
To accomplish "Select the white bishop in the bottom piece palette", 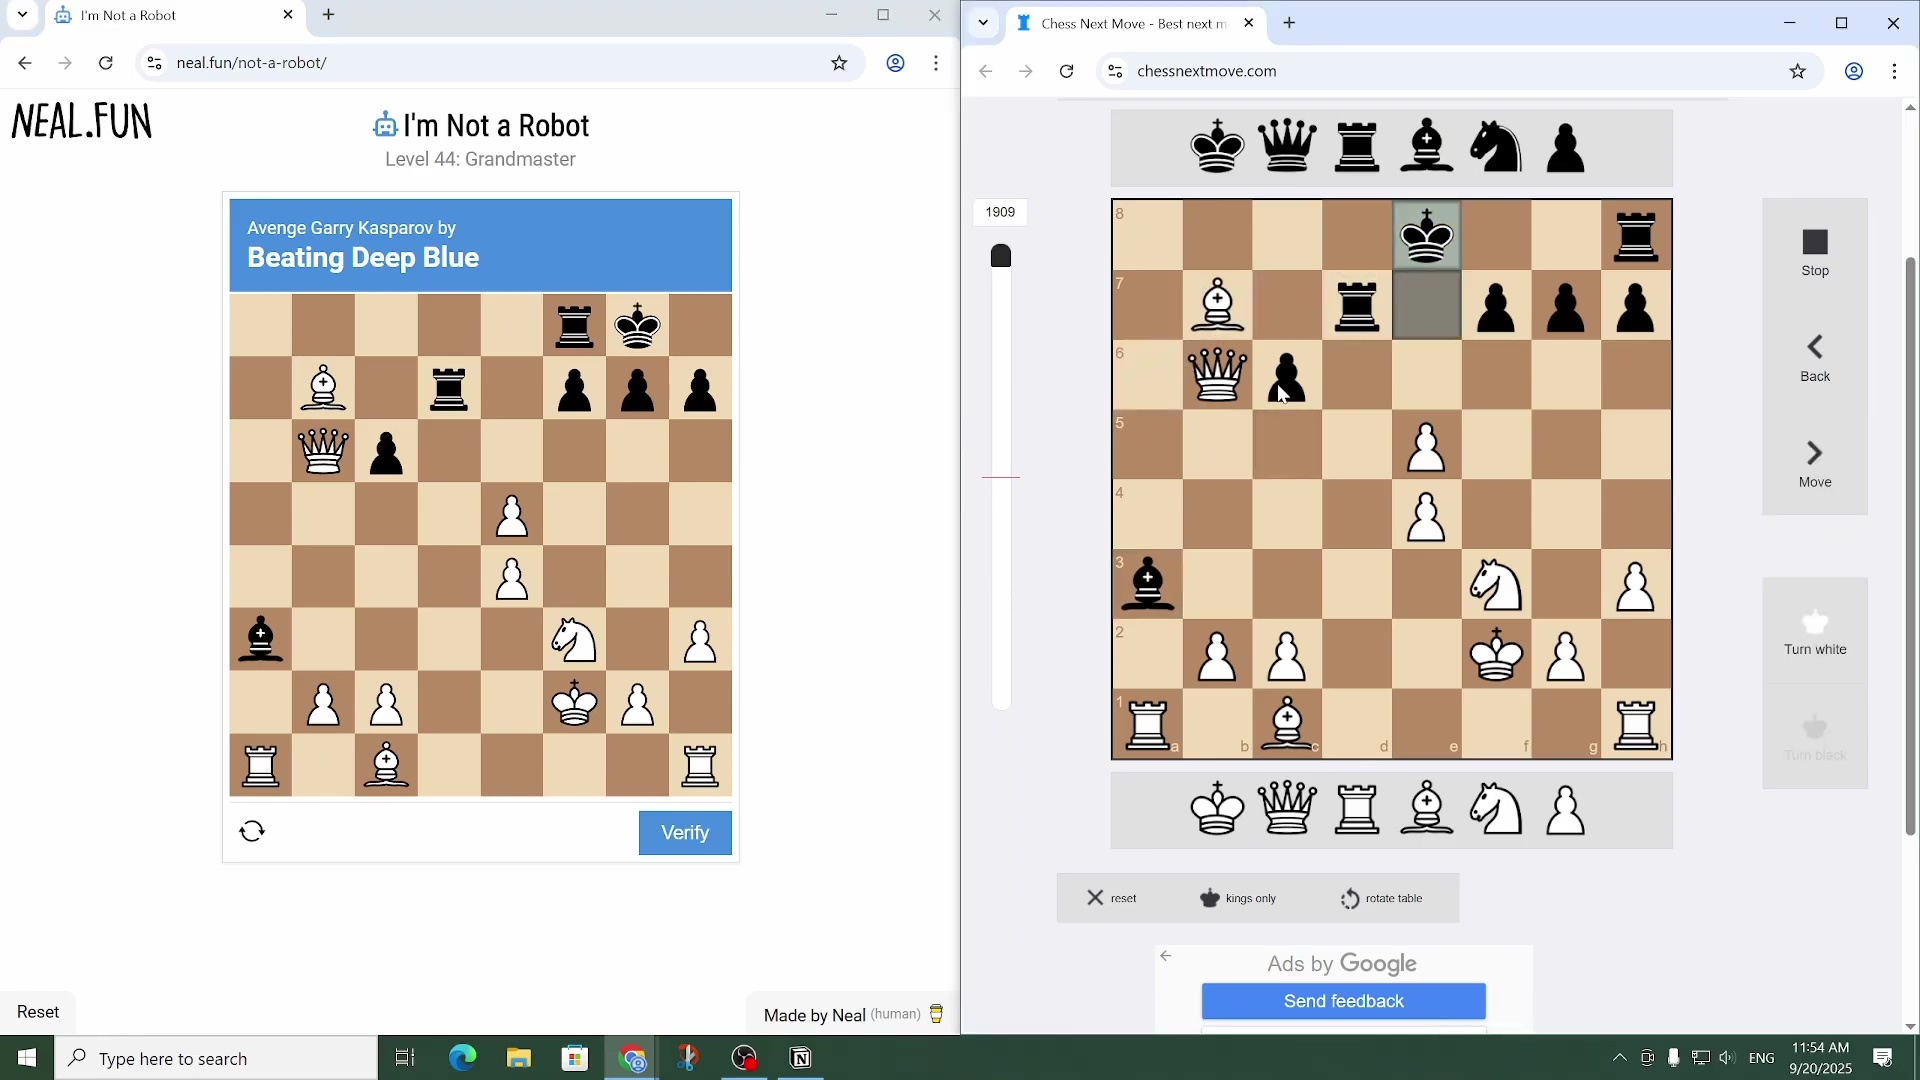I will click(x=1427, y=808).
